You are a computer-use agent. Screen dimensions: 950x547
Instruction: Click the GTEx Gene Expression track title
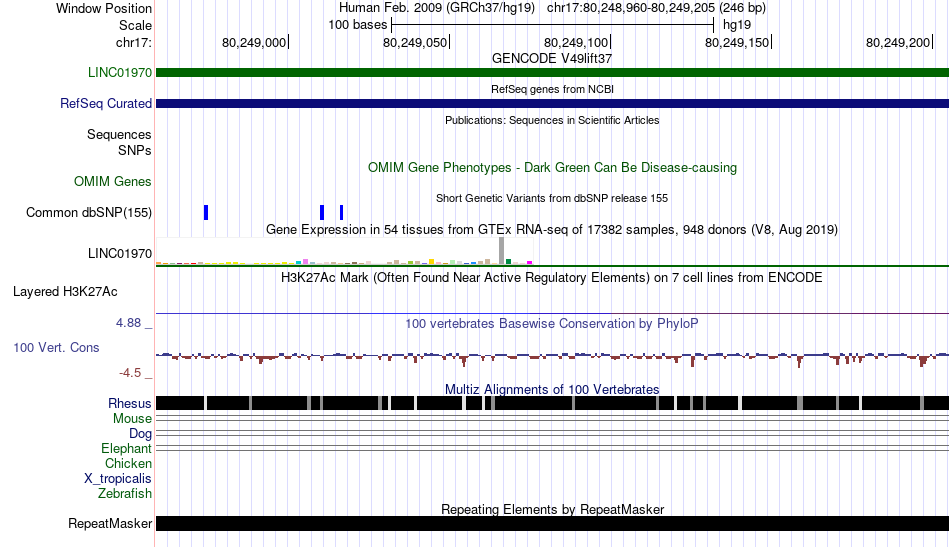(552, 230)
